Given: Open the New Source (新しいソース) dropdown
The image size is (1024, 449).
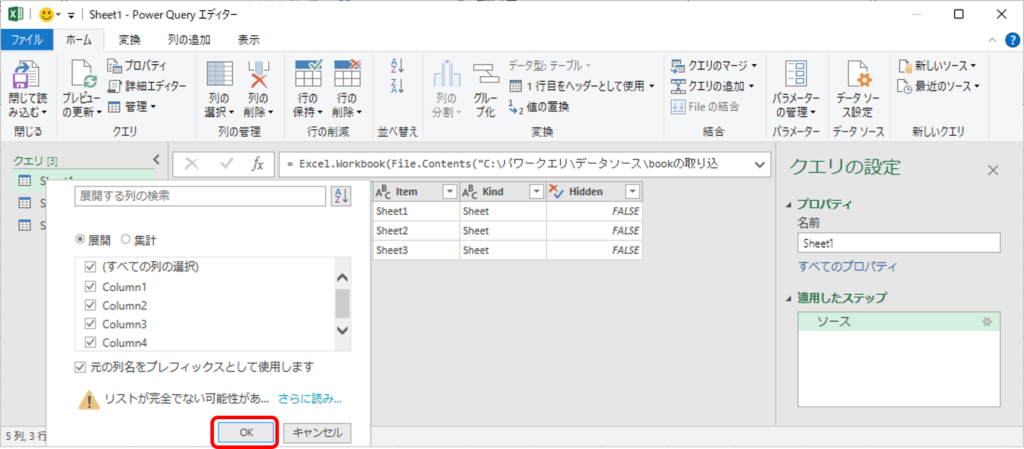Looking at the screenshot, I should tap(937, 65).
